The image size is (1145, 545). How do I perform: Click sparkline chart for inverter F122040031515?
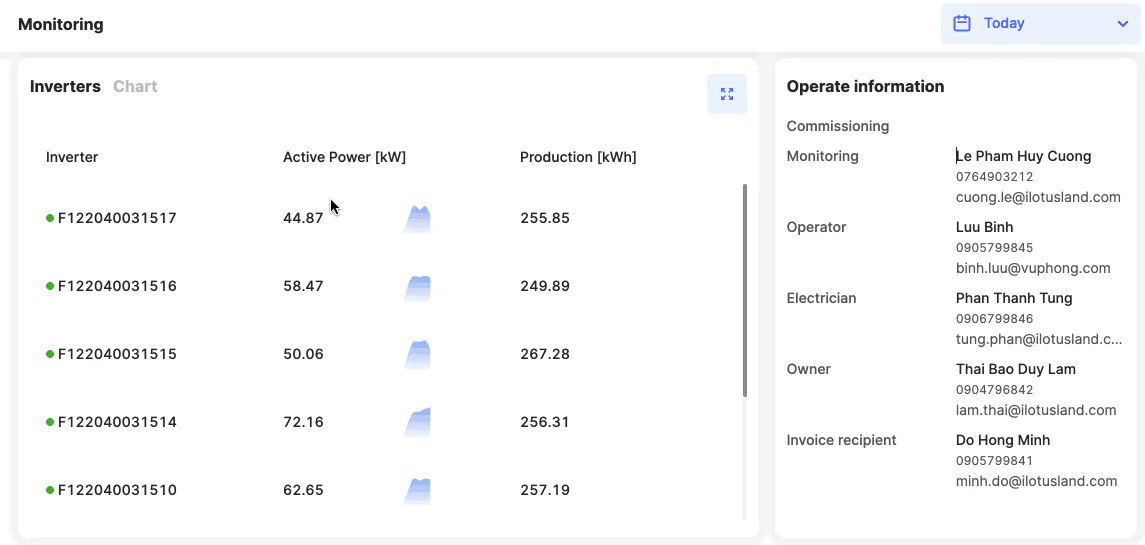tap(417, 355)
